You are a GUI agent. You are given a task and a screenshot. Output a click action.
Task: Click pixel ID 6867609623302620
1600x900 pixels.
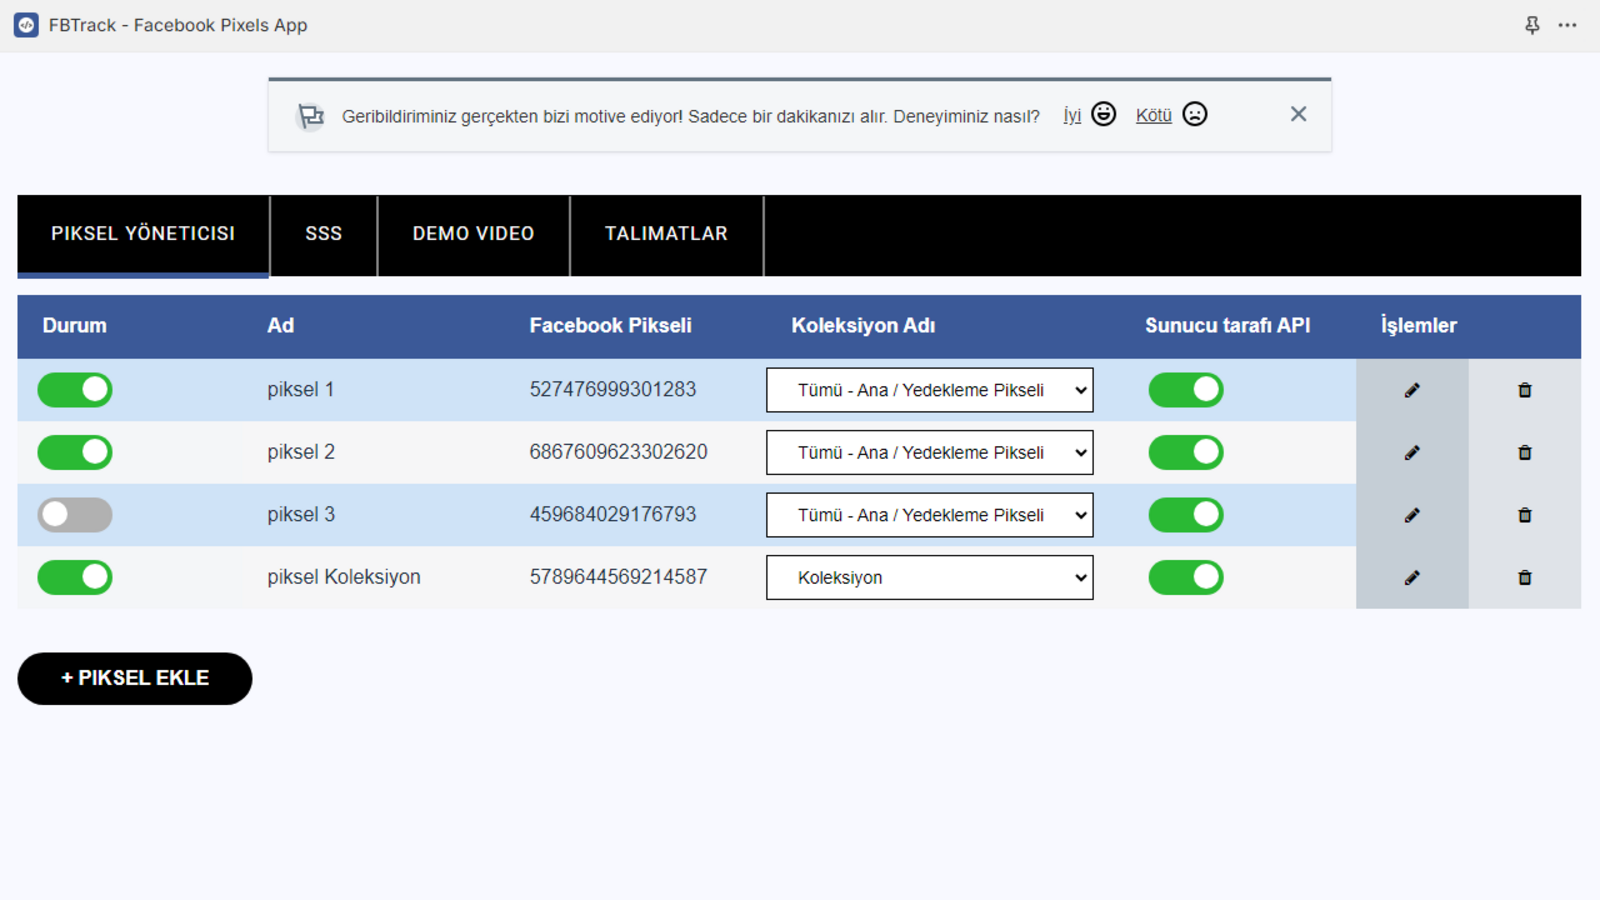[x=618, y=452]
